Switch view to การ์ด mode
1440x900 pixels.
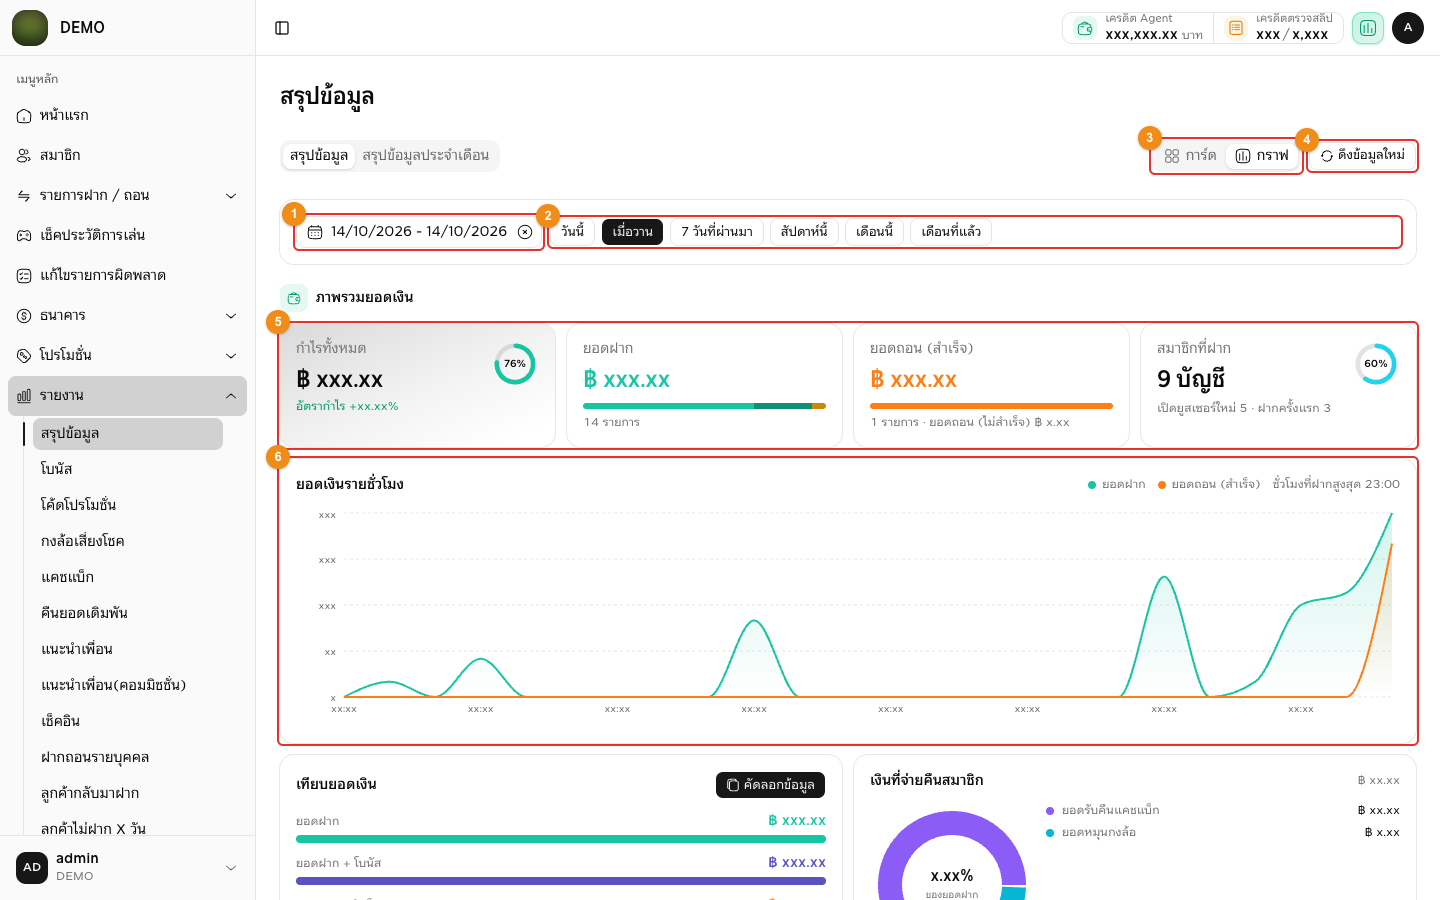coord(1190,156)
